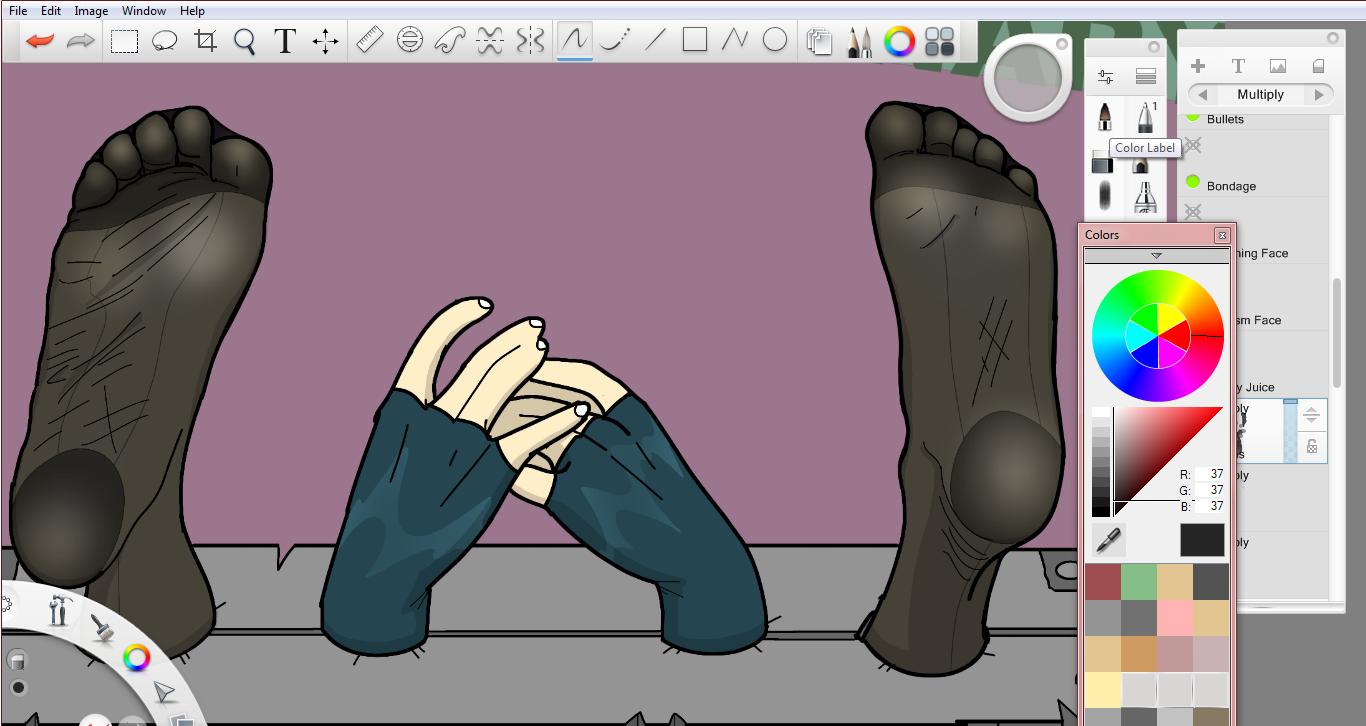Open the Window menu
The width and height of the screenshot is (1366, 726).
click(144, 11)
